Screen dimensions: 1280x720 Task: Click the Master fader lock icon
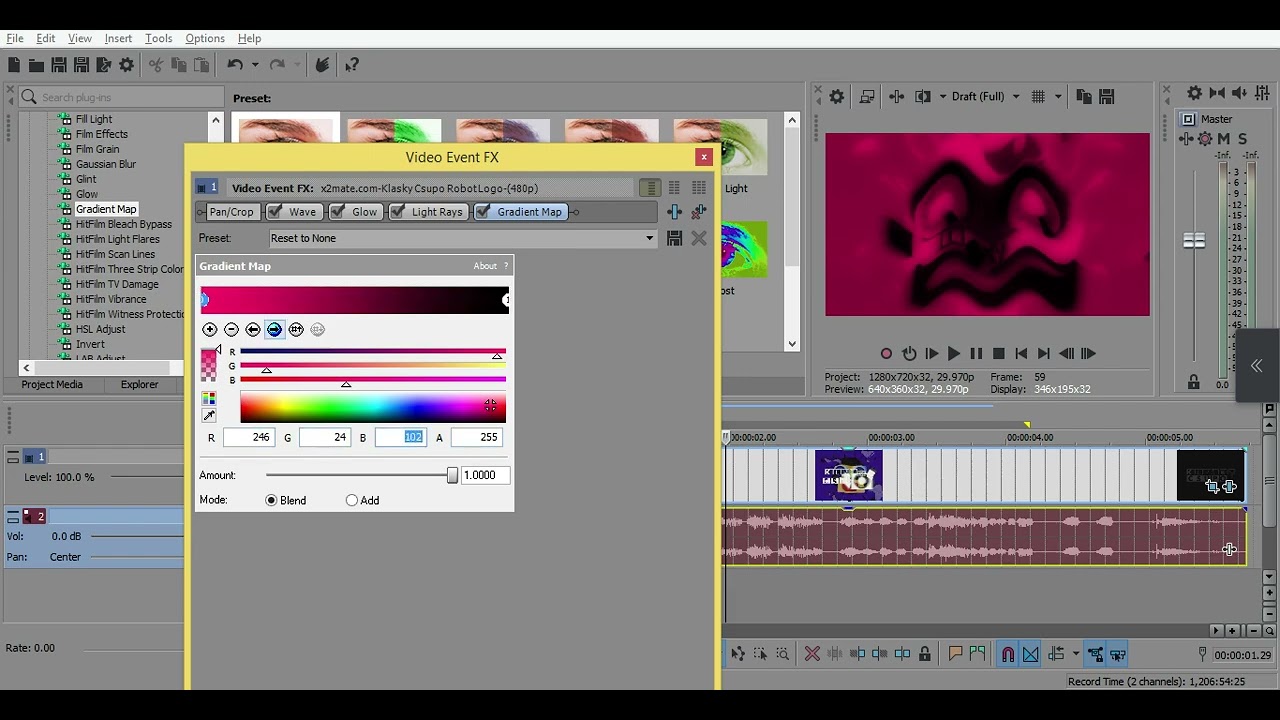(x=1193, y=382)
